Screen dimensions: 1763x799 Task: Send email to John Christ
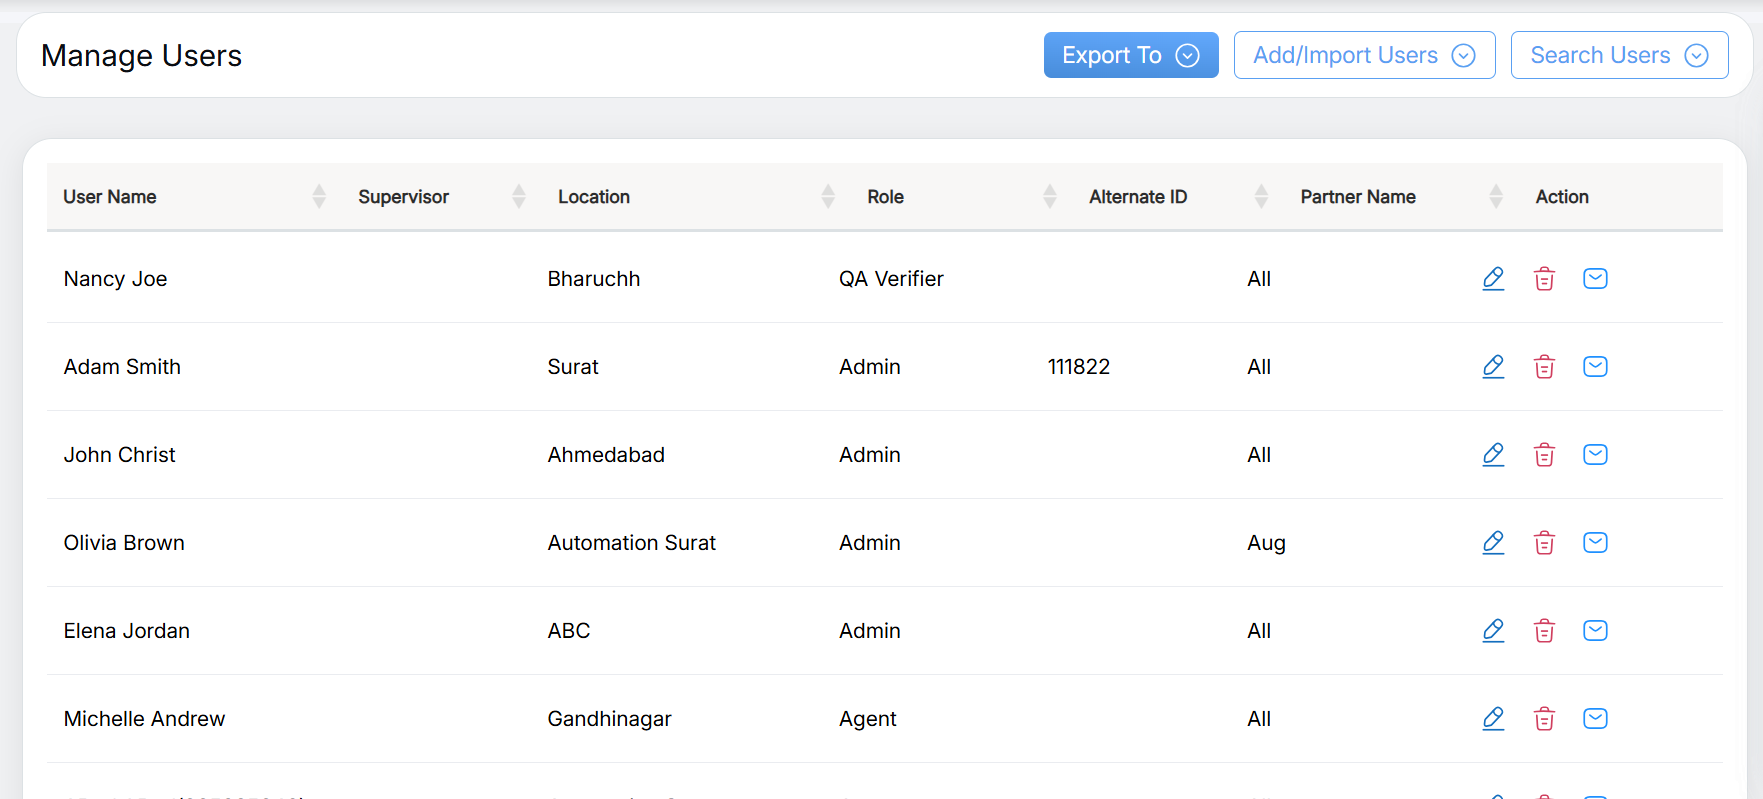tap(1595, 455)
